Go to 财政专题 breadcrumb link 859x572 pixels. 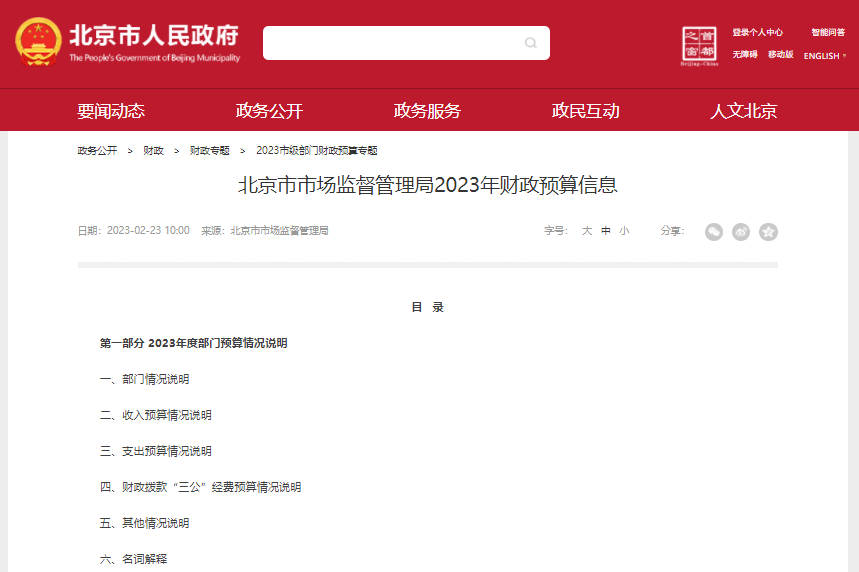210,151
